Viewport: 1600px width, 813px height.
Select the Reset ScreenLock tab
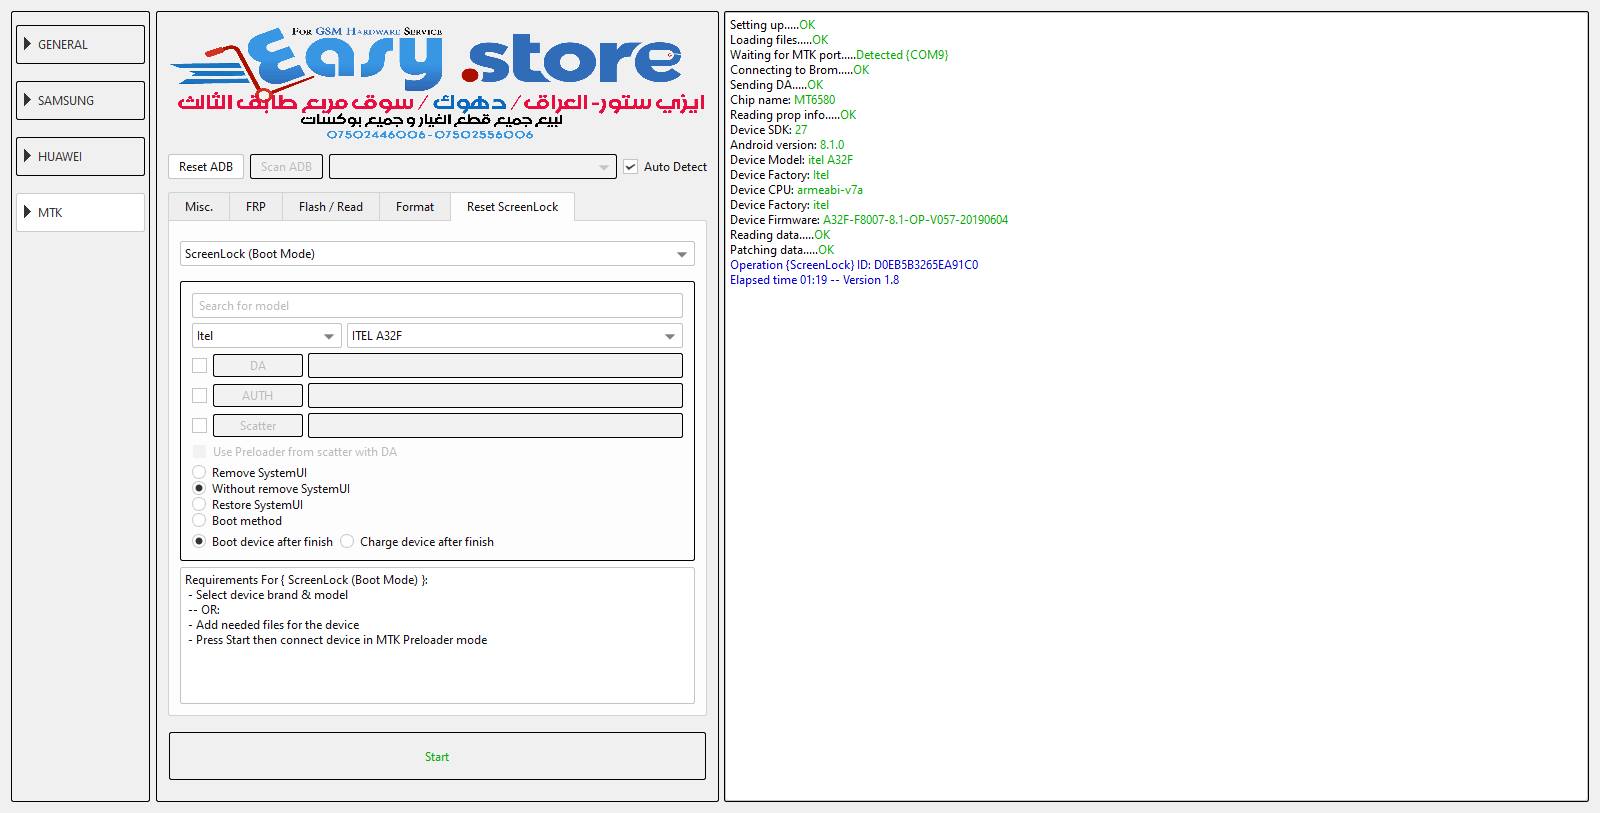513,207
